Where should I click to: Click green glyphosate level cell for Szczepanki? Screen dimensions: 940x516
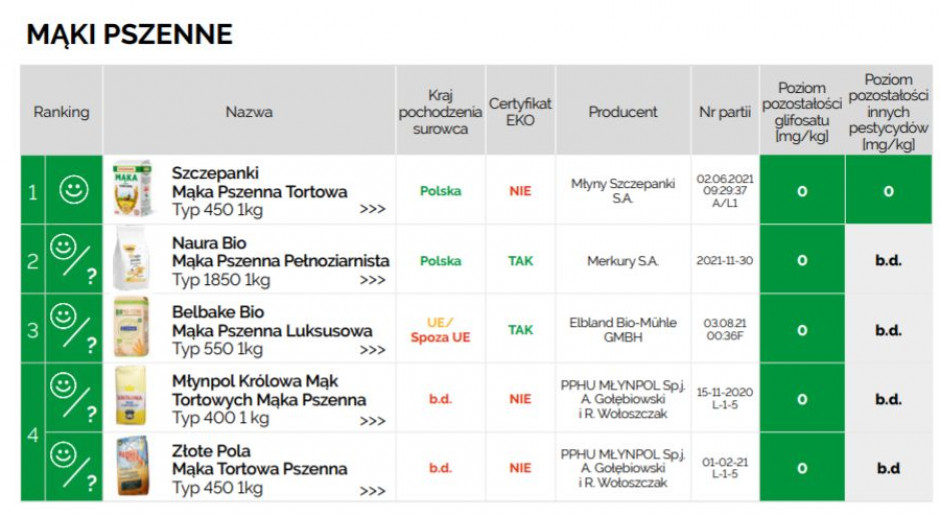point(802,191)
